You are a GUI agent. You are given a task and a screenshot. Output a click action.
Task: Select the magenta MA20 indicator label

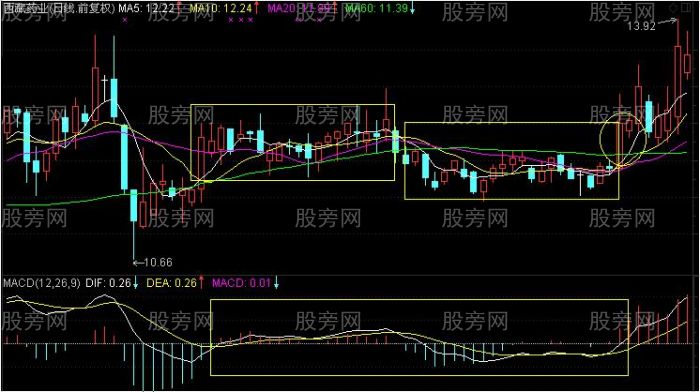(299, 8)
